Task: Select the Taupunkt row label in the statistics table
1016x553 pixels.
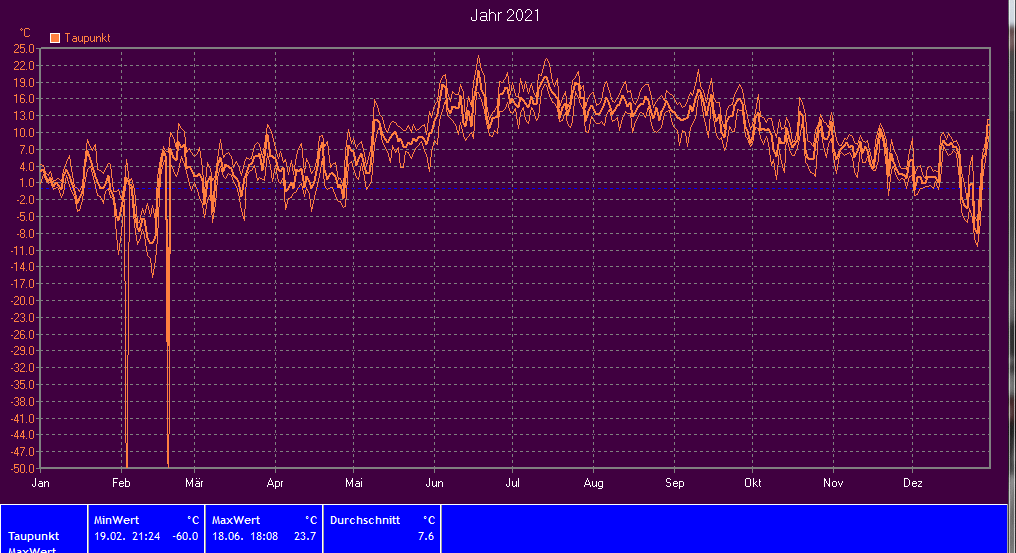Action: [34, 537]
